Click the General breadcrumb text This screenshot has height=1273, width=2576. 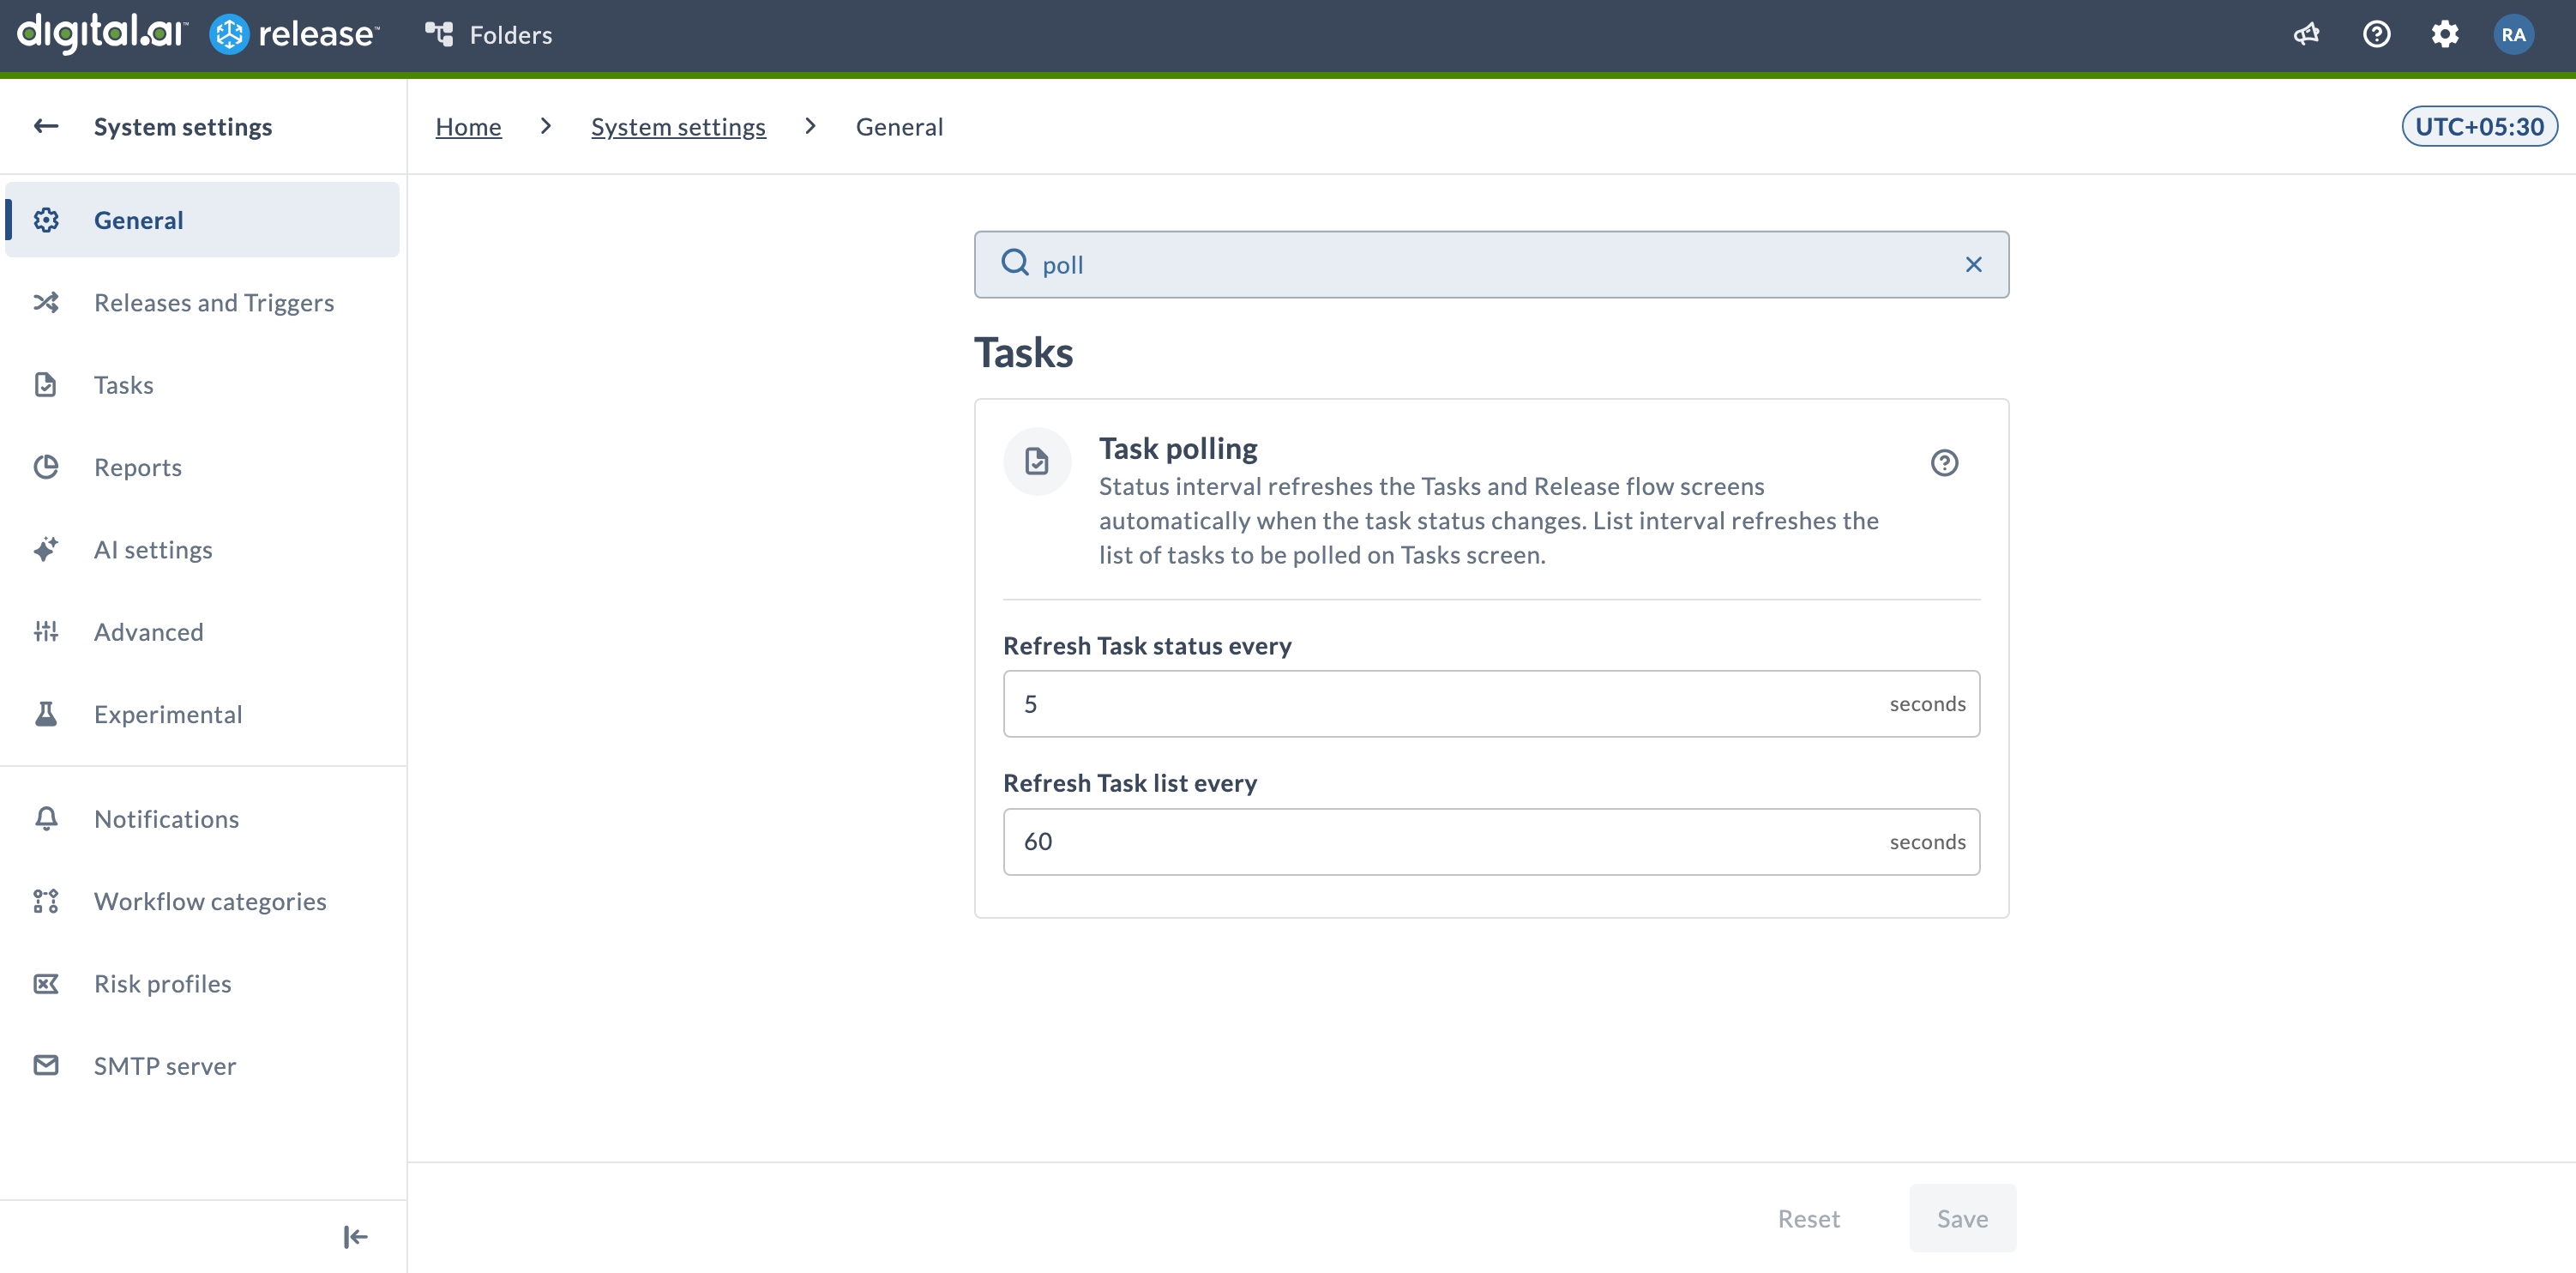[899, 127]
